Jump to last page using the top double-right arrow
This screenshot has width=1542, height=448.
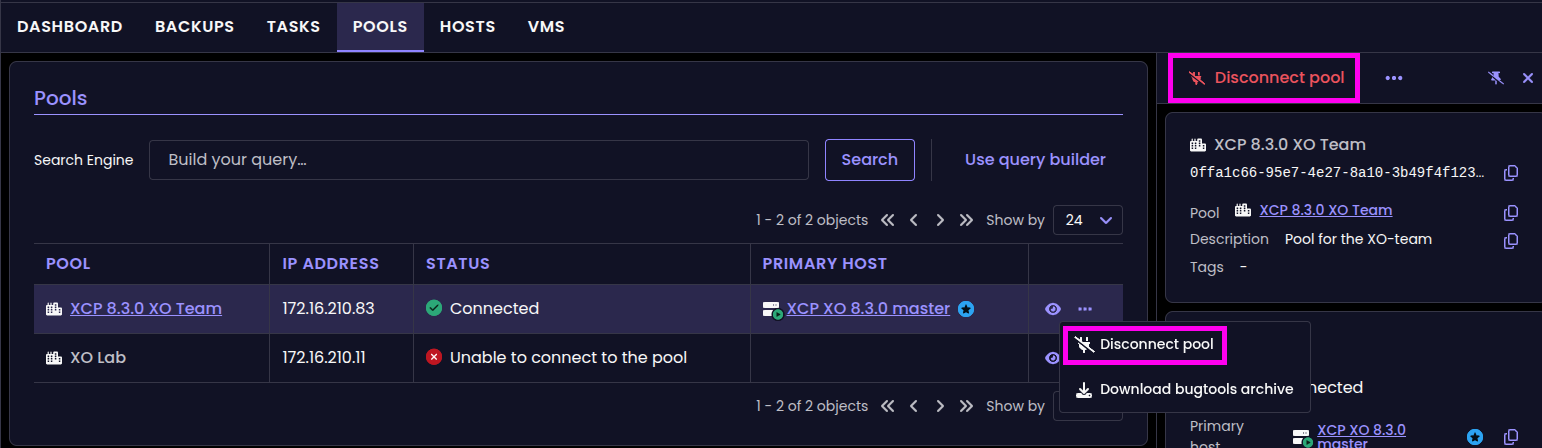coord(966,220)
